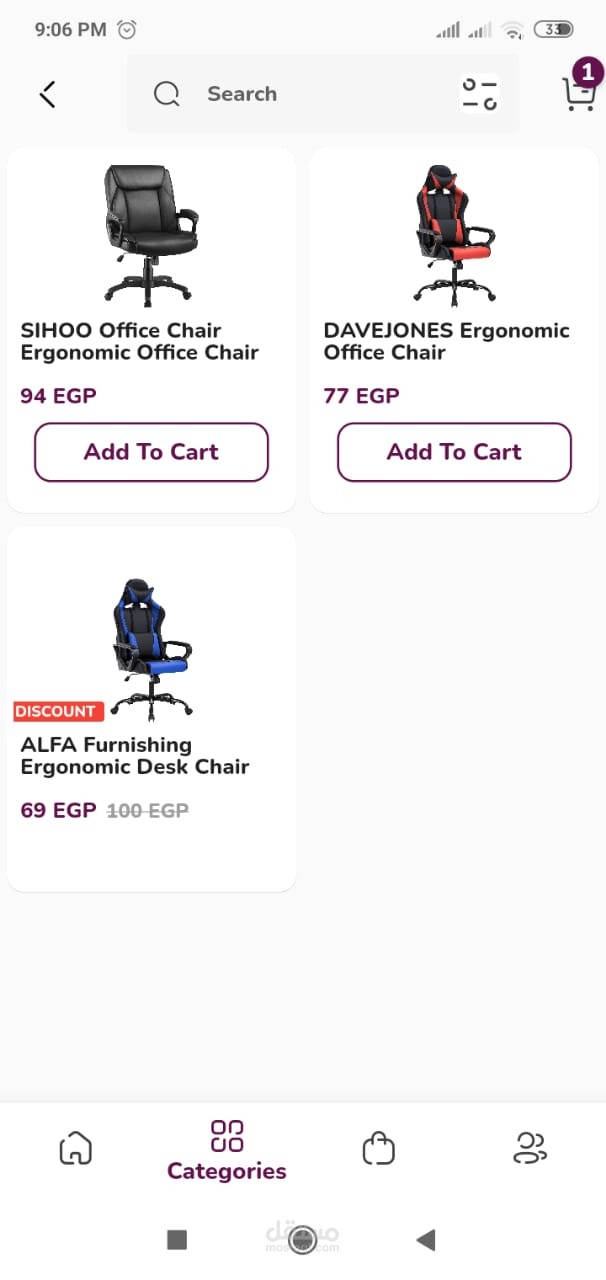
Task: Select the Categories tab
Action: pyautogui.click(x=227, y=1150)
